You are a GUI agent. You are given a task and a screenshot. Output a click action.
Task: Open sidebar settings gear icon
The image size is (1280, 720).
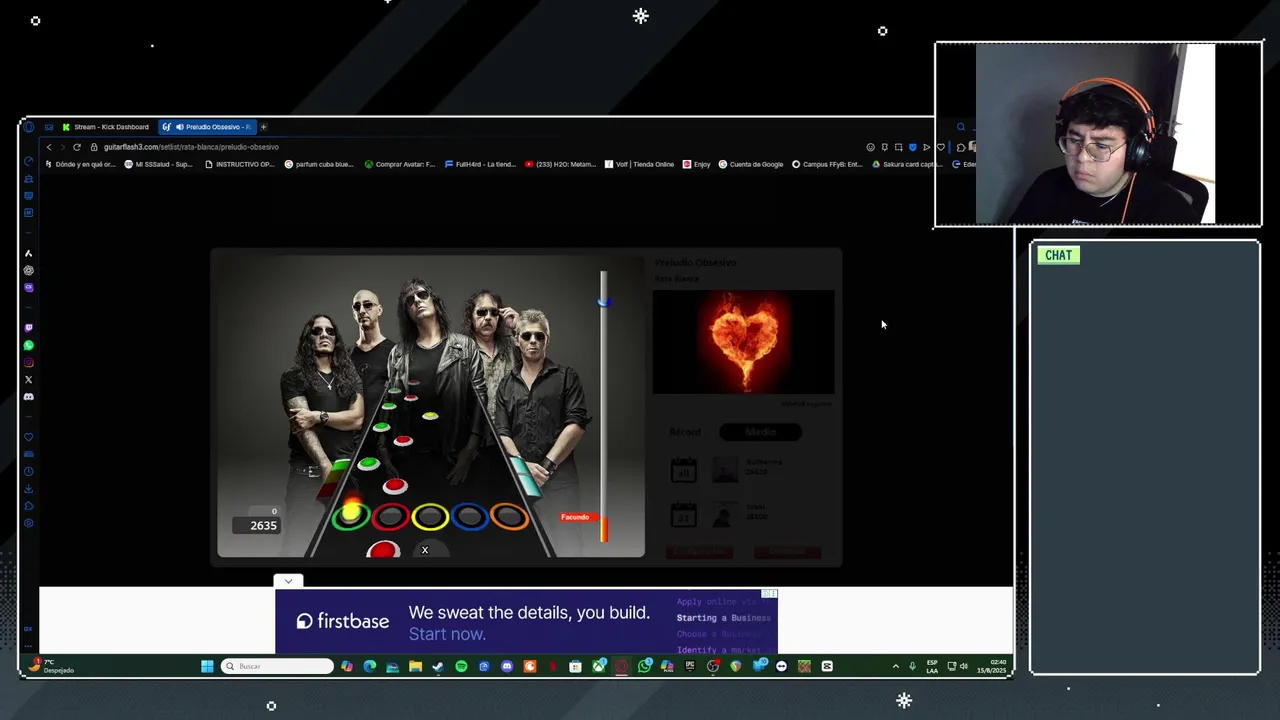28,523
